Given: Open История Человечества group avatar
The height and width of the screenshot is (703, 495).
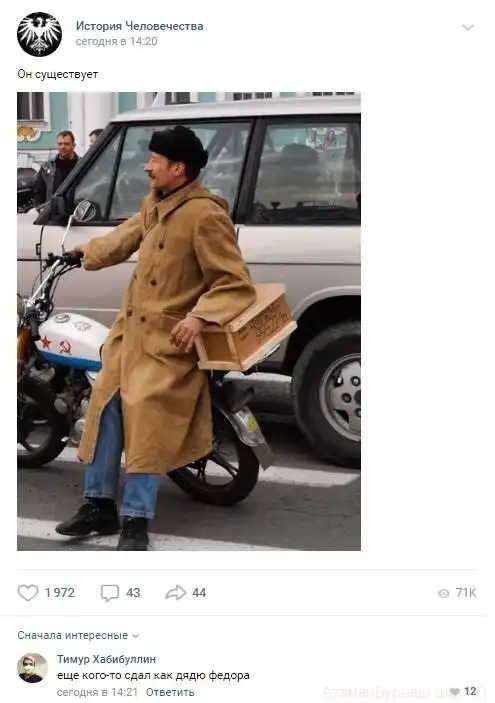Looking at the screenshot, I should pyautogui.click(x=39, y=34).
